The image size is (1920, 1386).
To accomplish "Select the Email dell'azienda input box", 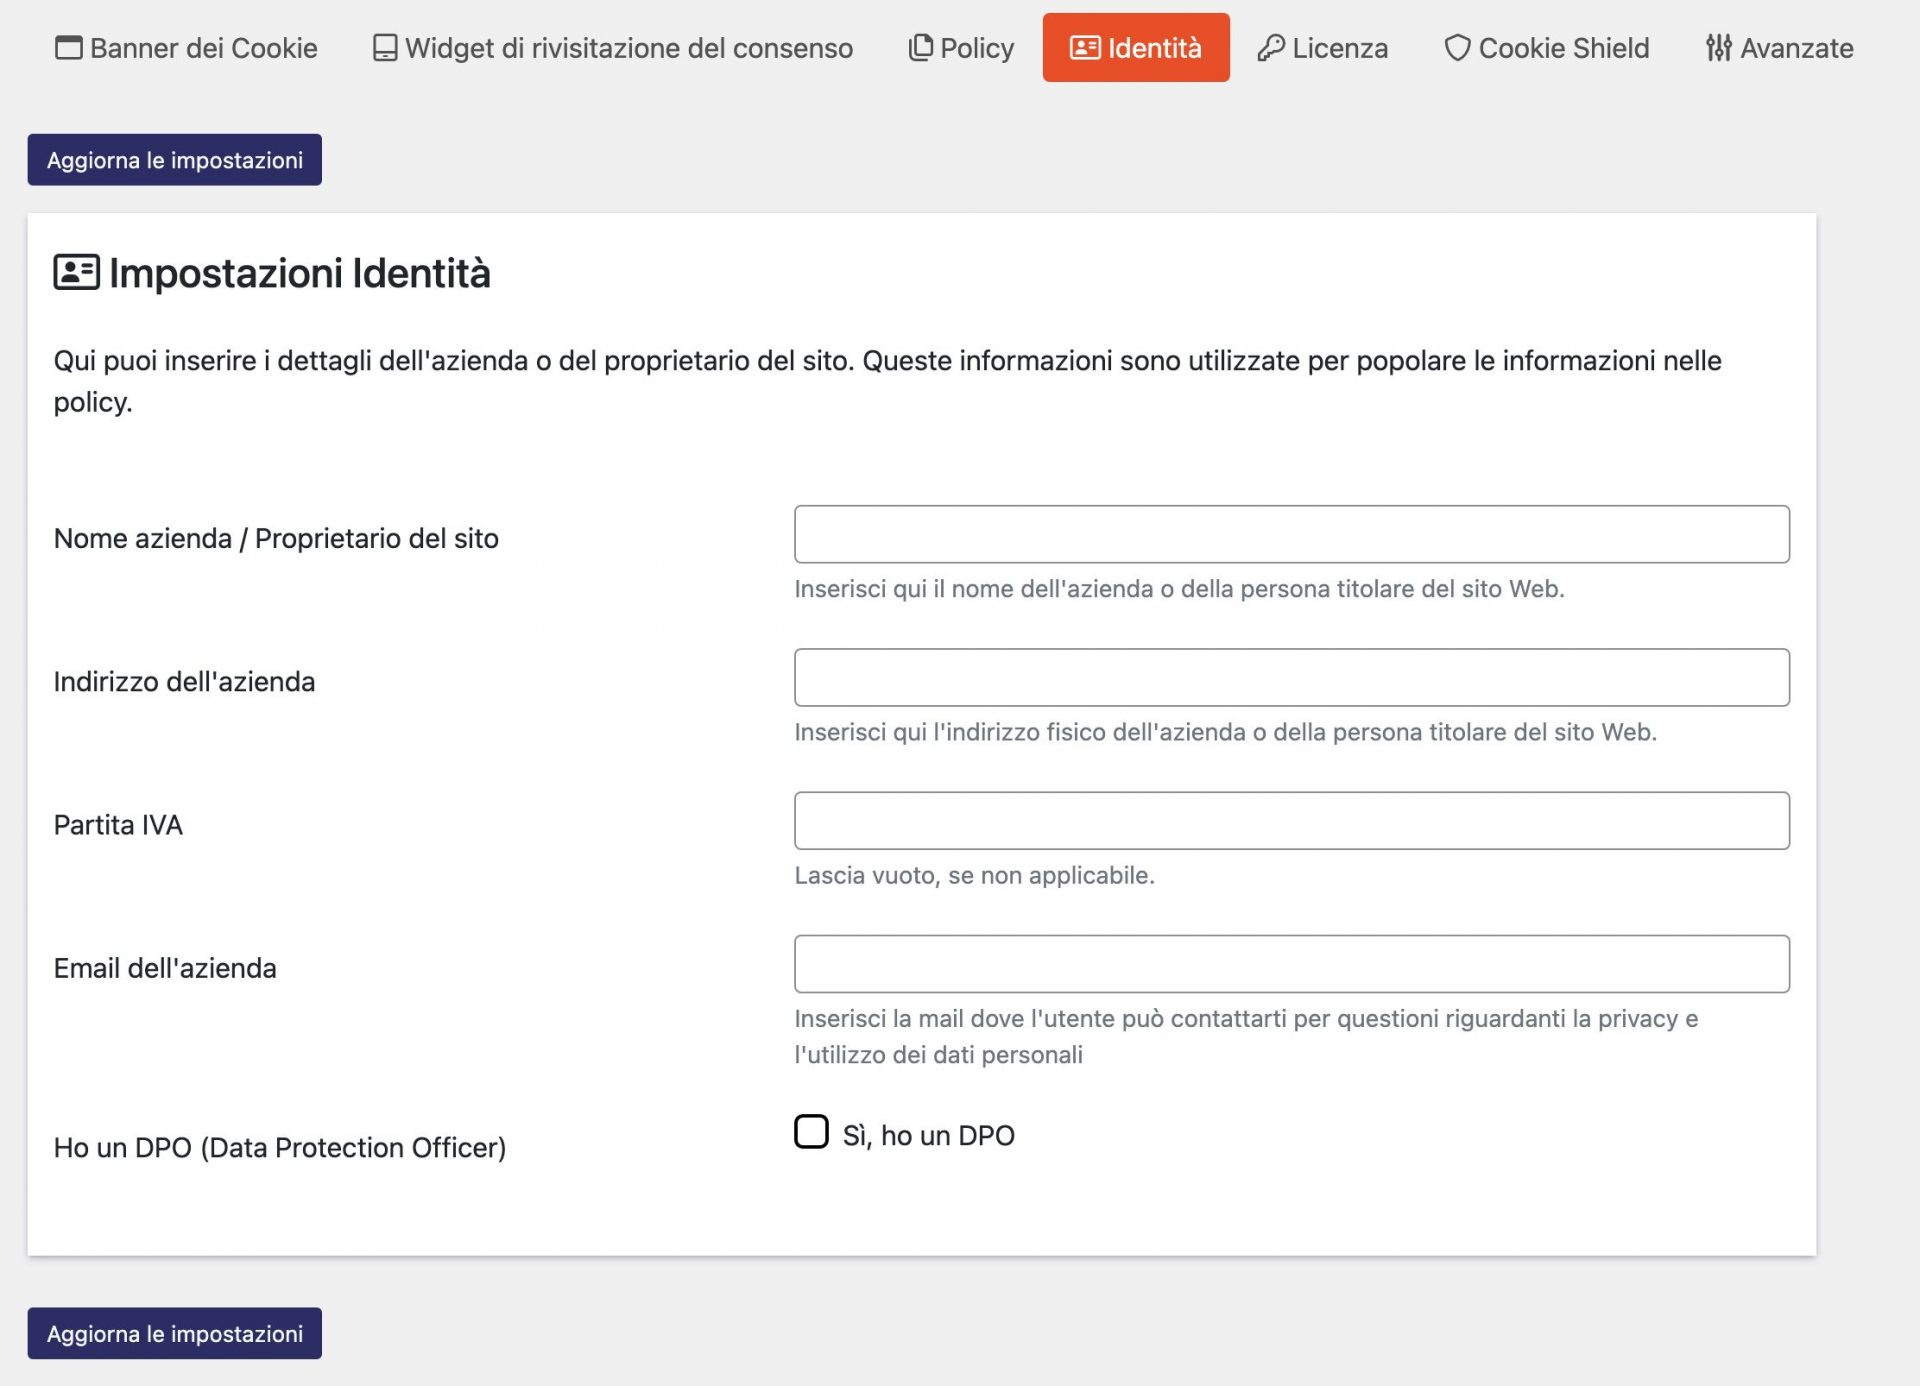I will click(1292, 964).
